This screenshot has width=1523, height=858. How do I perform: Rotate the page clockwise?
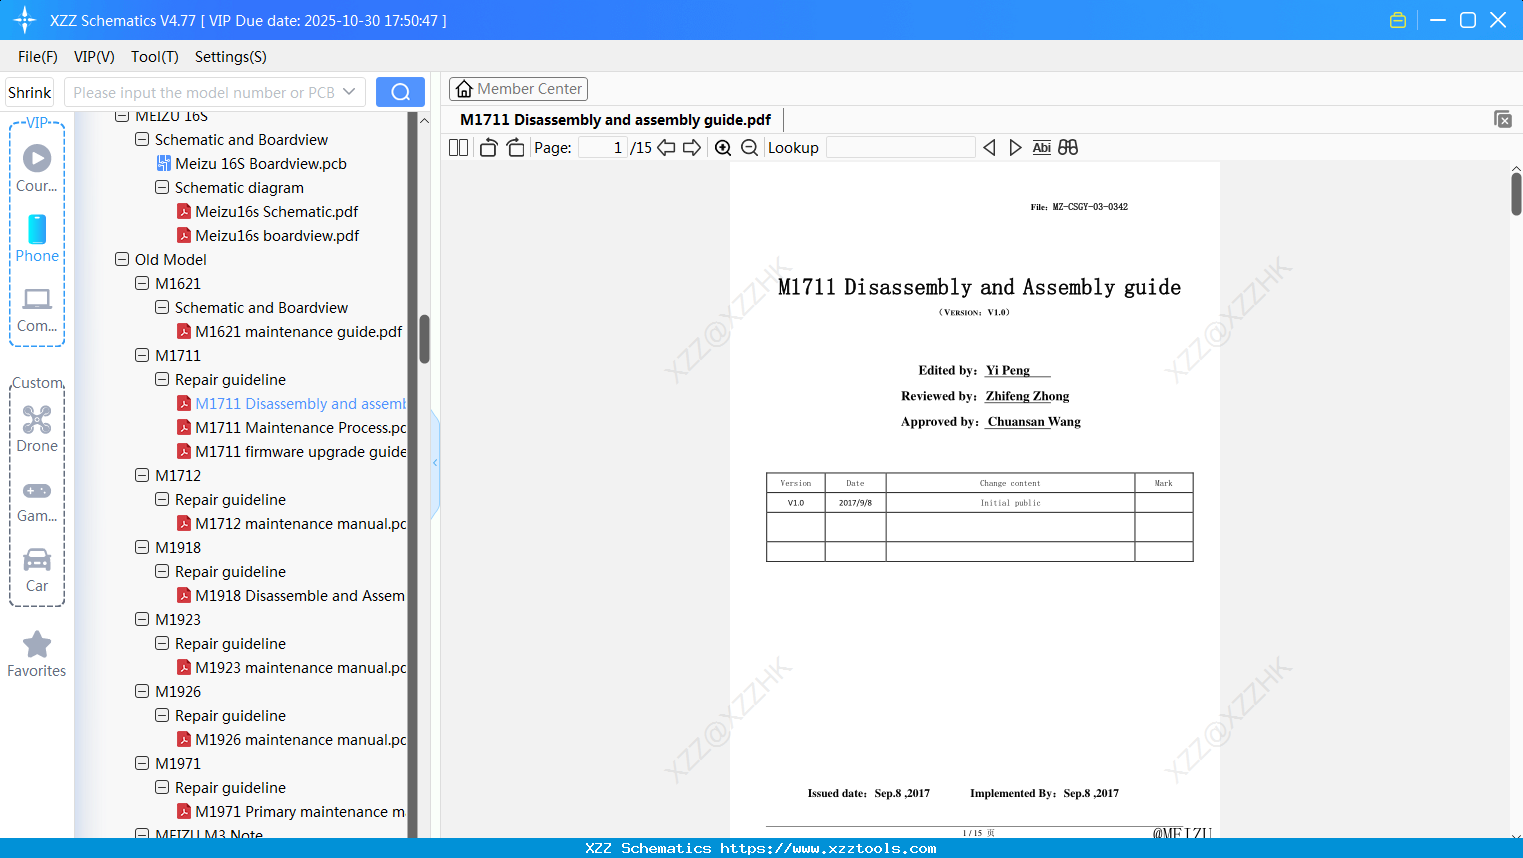(x=516, y=147)
